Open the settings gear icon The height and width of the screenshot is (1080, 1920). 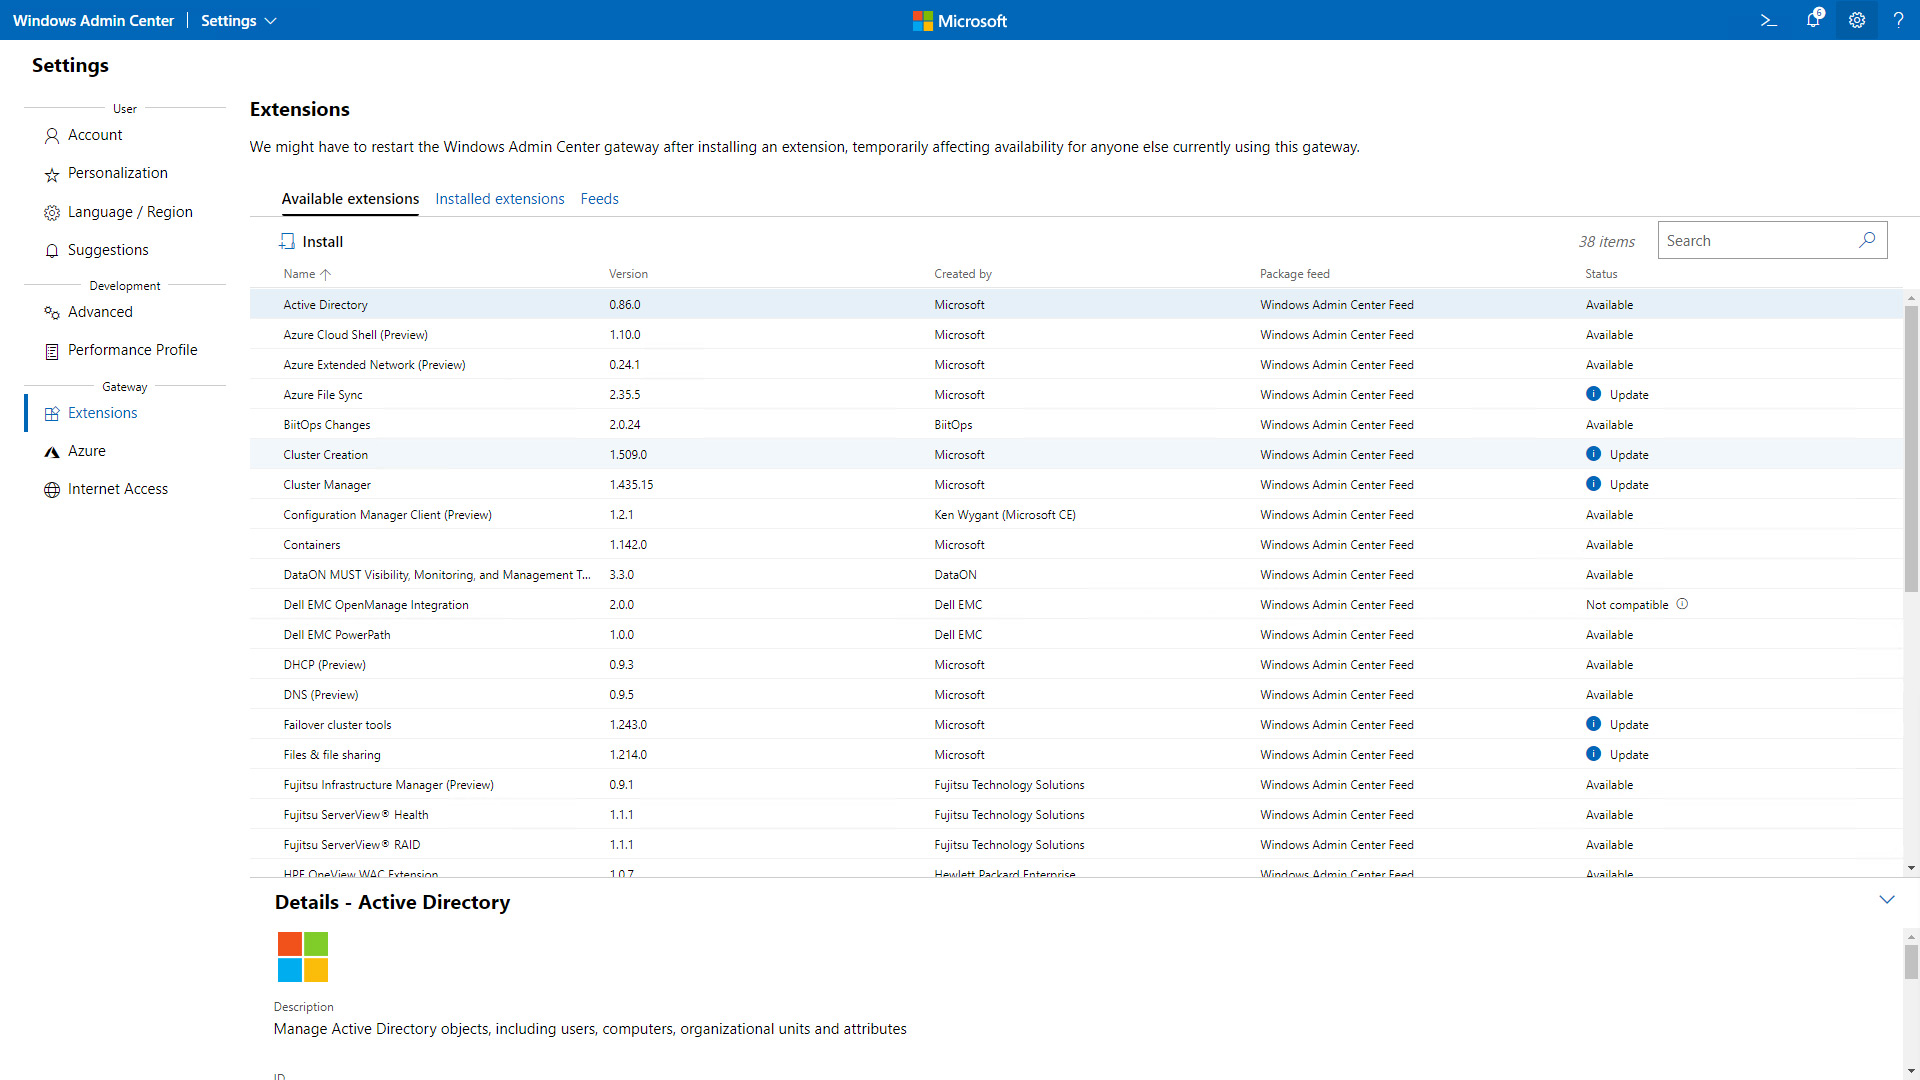tap(1857, 20)
